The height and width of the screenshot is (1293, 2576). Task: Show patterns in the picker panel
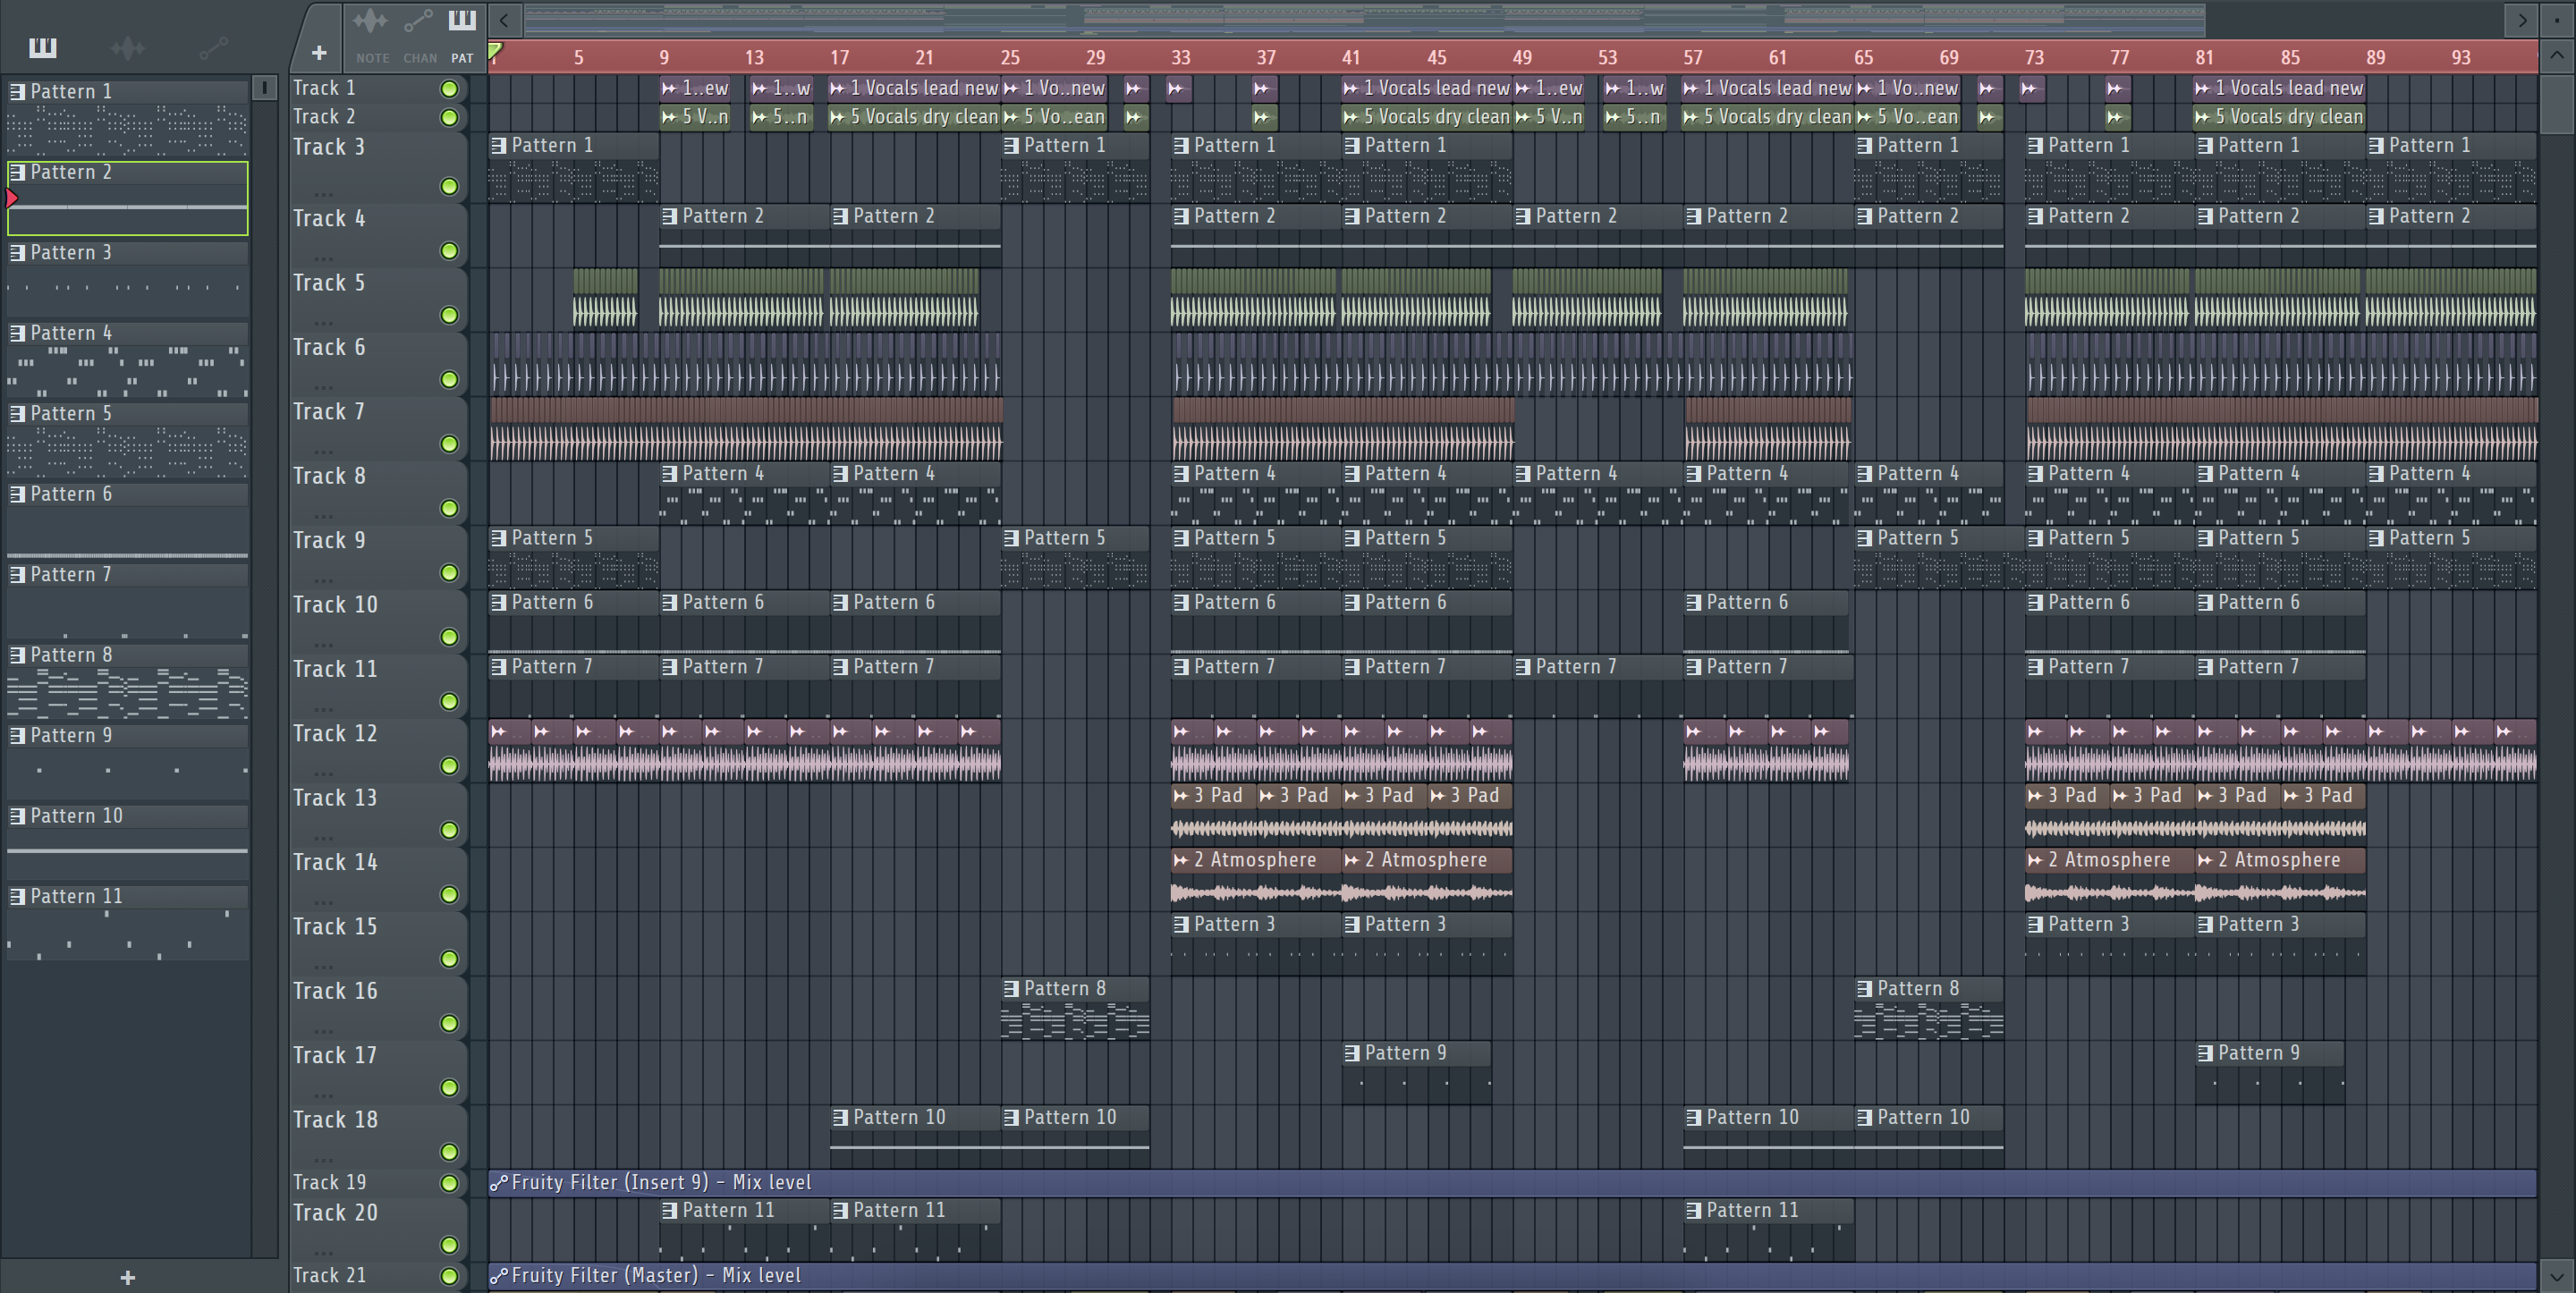pyautogui.click(x=42, y=47)
